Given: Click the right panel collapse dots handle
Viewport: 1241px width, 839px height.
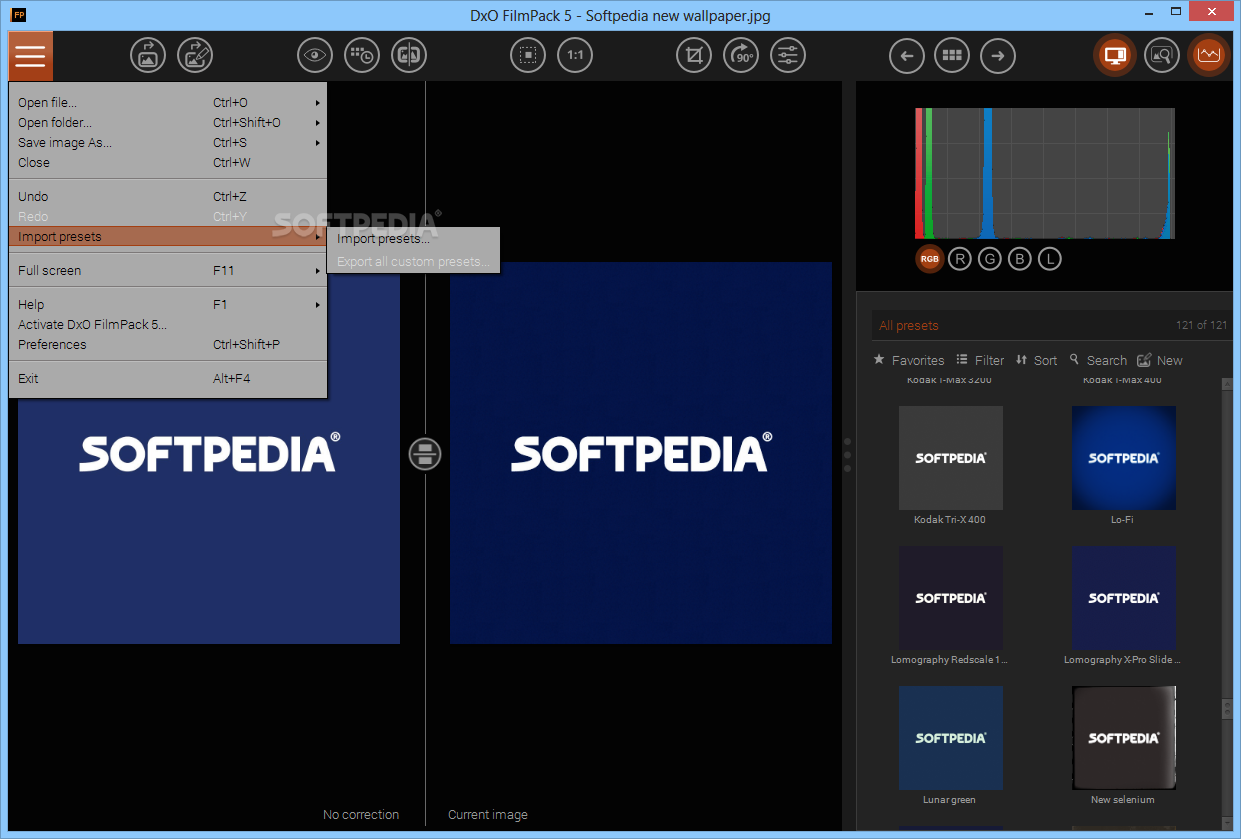Looking at the screenshot, I should 848,454.
